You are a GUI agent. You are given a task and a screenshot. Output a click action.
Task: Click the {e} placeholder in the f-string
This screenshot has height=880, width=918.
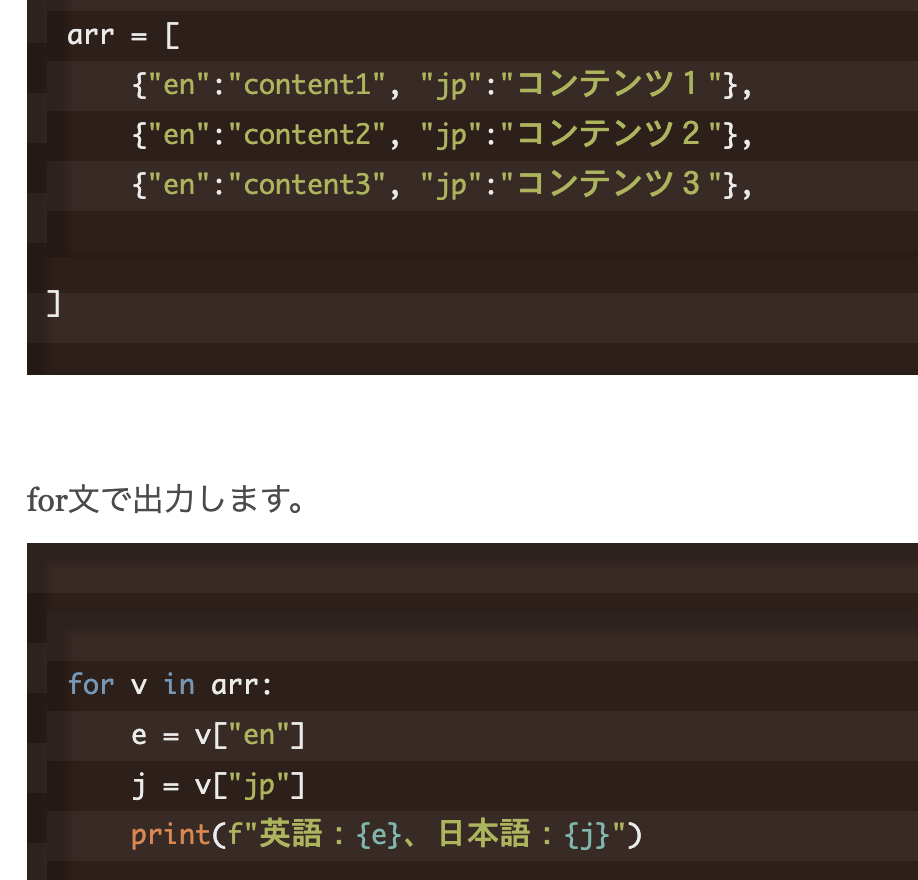(x=377, y=835)
